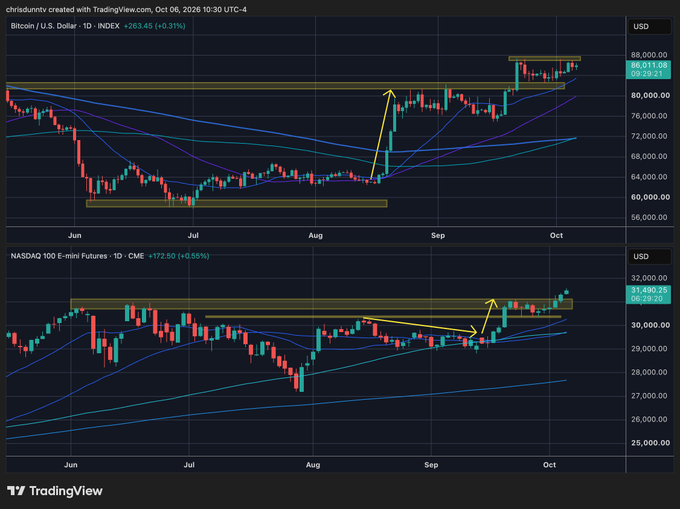Click the 56,000.00 price axis label
Viewport: 680px width, 509px height.
[649, 218]
